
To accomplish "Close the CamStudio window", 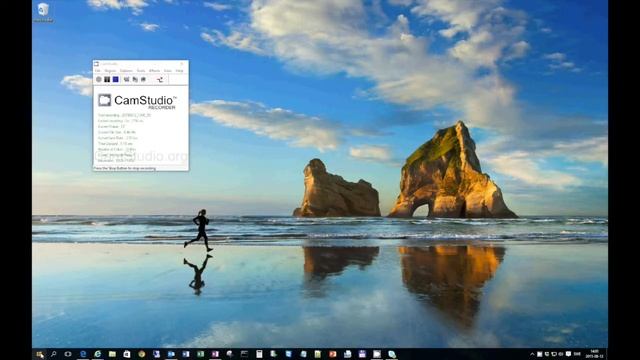I will tap(182, 64).
